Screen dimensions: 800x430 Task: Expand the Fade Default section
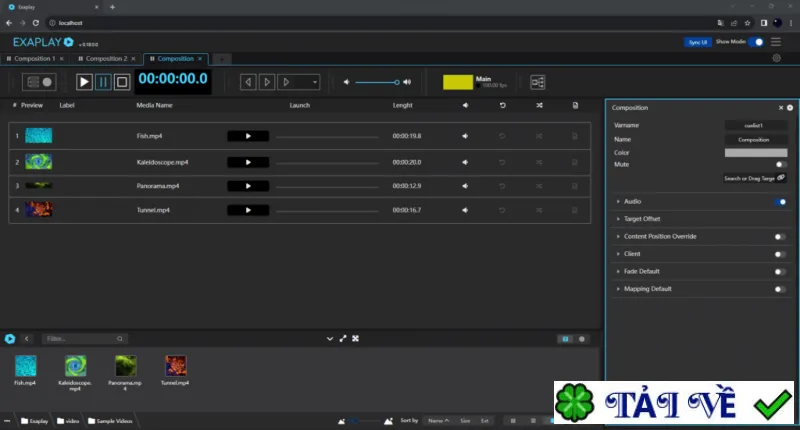pyautogui.click(x=641, y=271)
